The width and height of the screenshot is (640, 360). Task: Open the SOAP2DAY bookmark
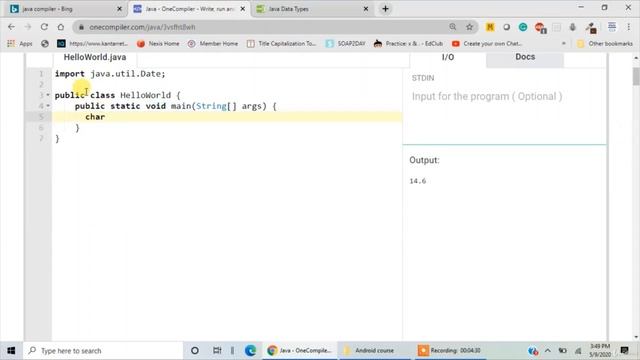[345, 44]
